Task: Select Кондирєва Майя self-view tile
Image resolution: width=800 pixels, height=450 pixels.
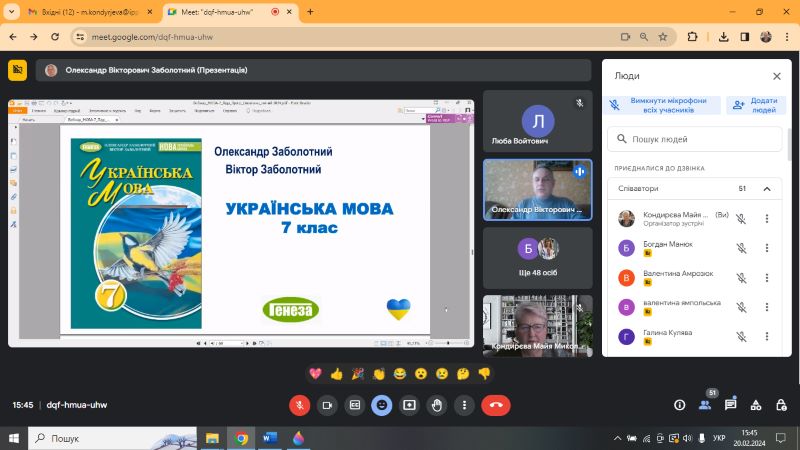Action: coord(538,326)
